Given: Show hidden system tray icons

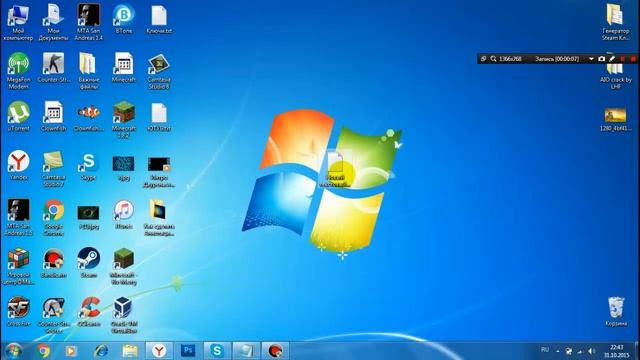Looking at the screenshot, I should coord(558,351).
